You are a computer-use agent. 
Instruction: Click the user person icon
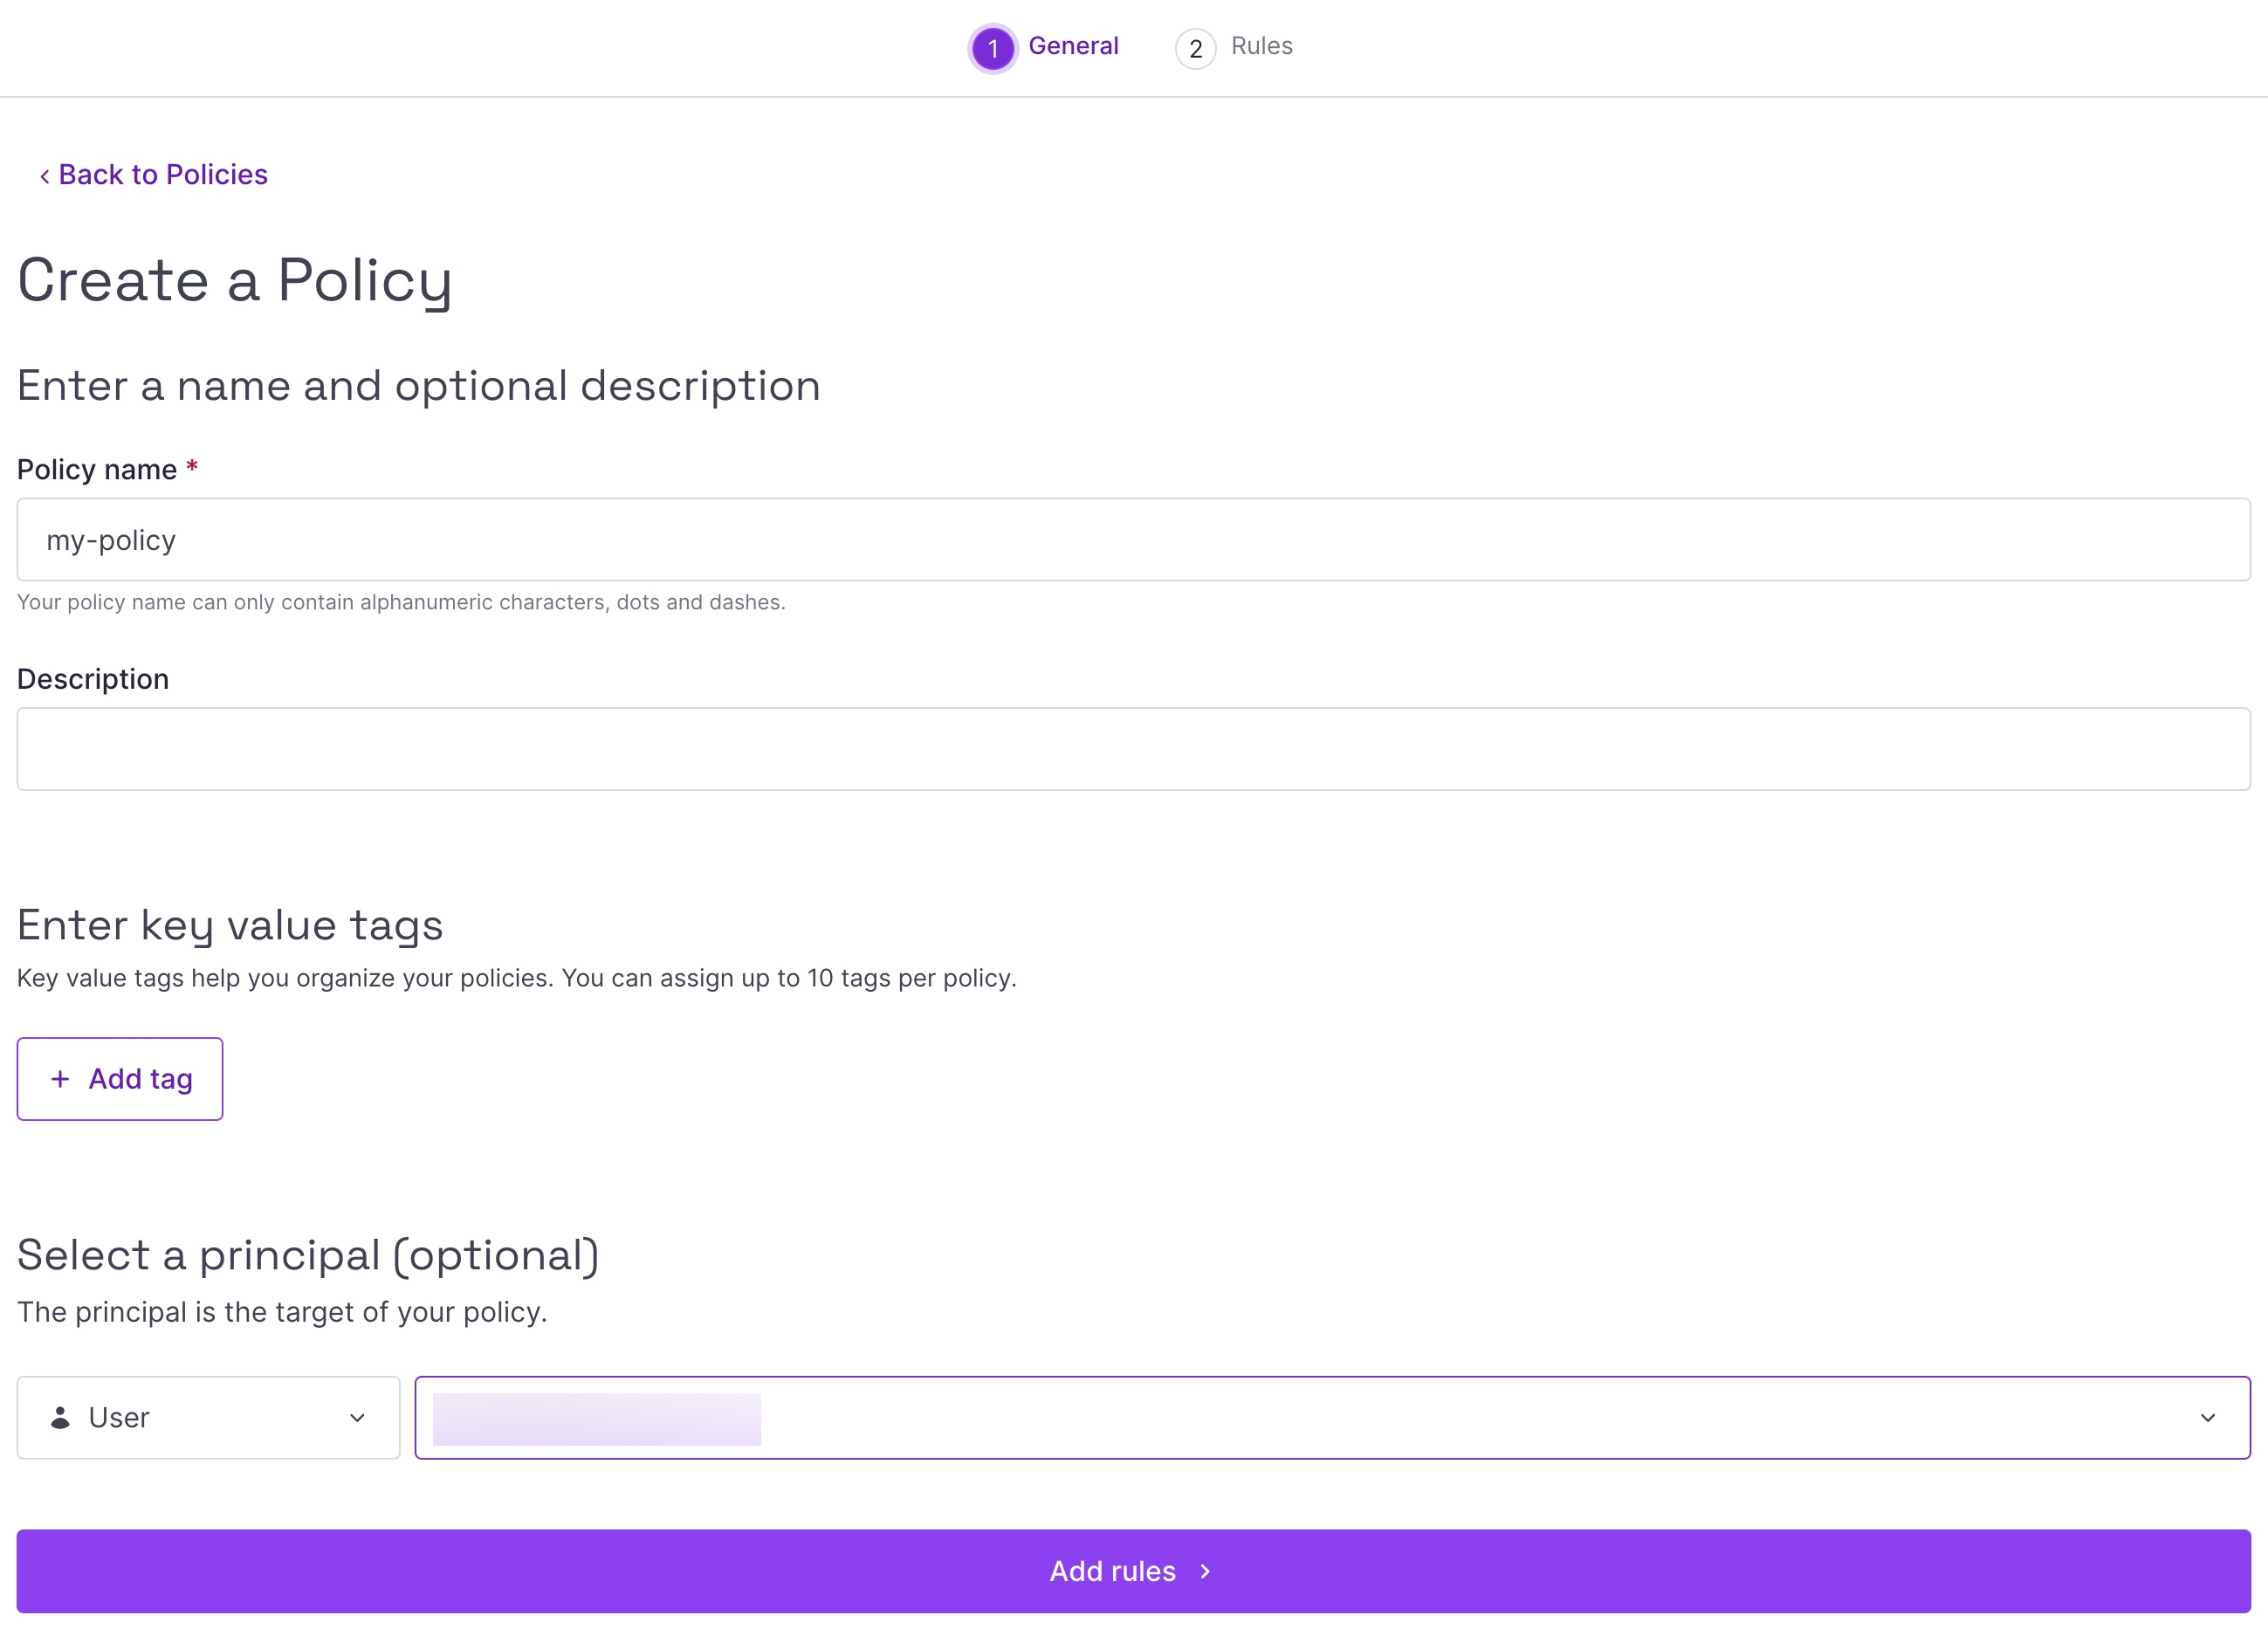60,1417
